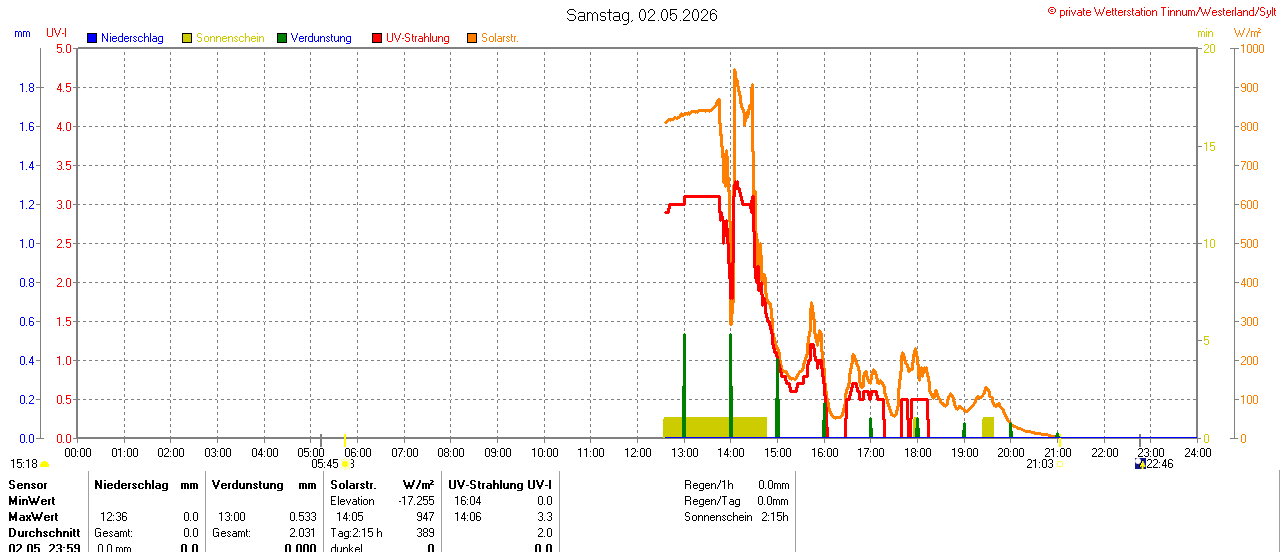Screen dimensions: 1280x552
Task: Click the chart title Samstag, 02.05.2026
Action: [641, 15]
